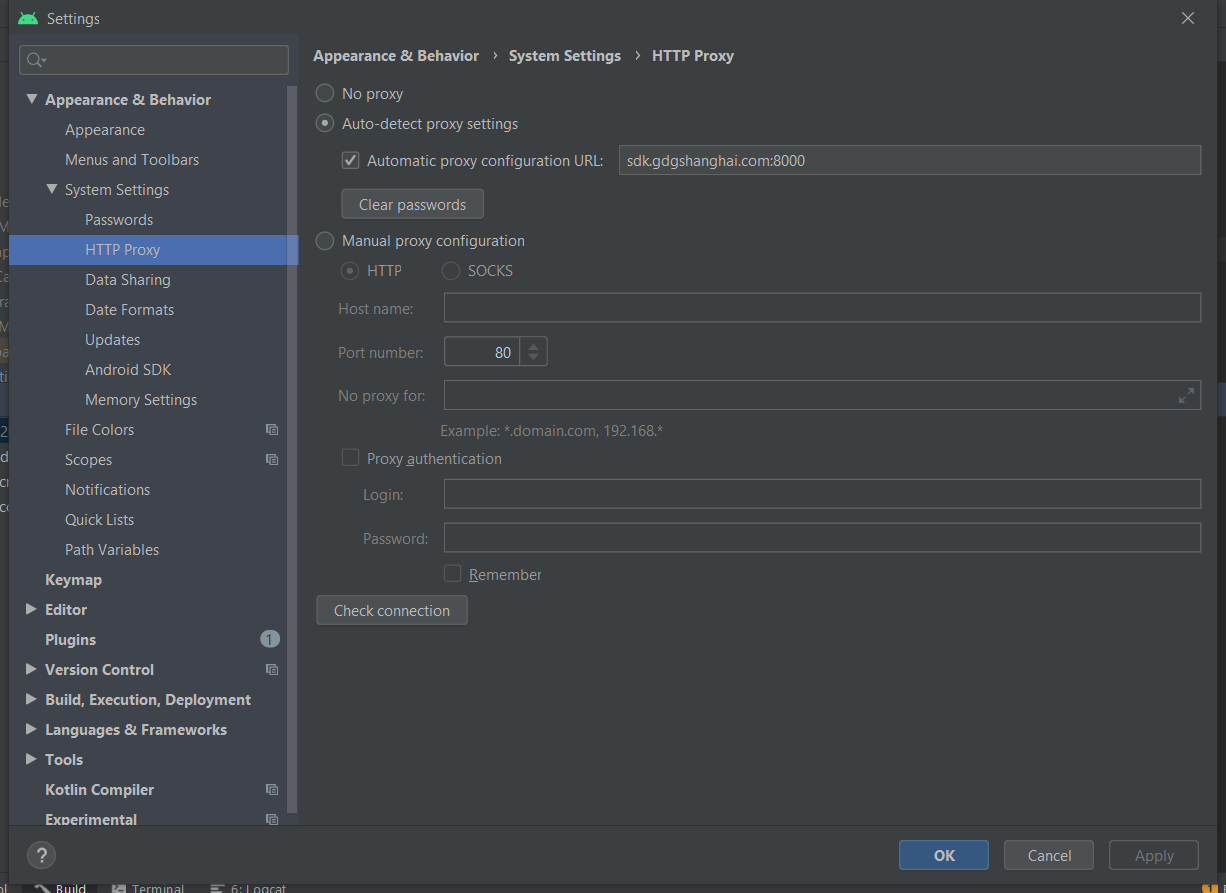The image size is (1226, 893).
Task: Open Notifications settings
Action: (108, 490)
